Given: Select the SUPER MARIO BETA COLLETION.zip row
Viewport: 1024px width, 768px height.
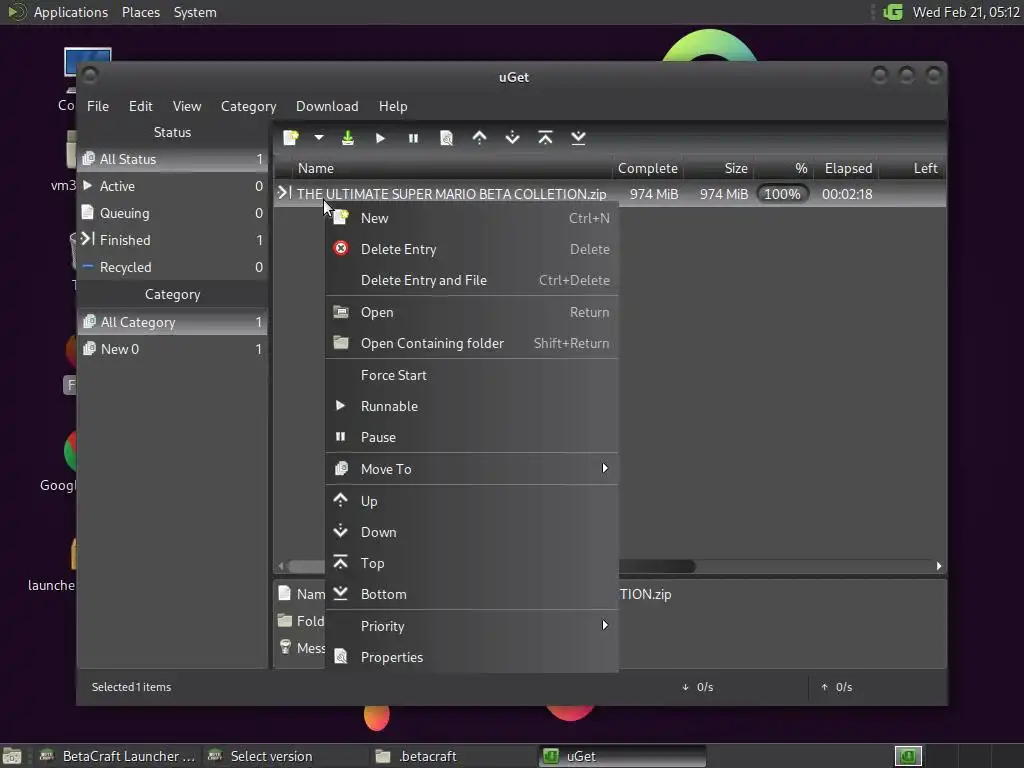Looking at the screenshot, I should (609, 194).
